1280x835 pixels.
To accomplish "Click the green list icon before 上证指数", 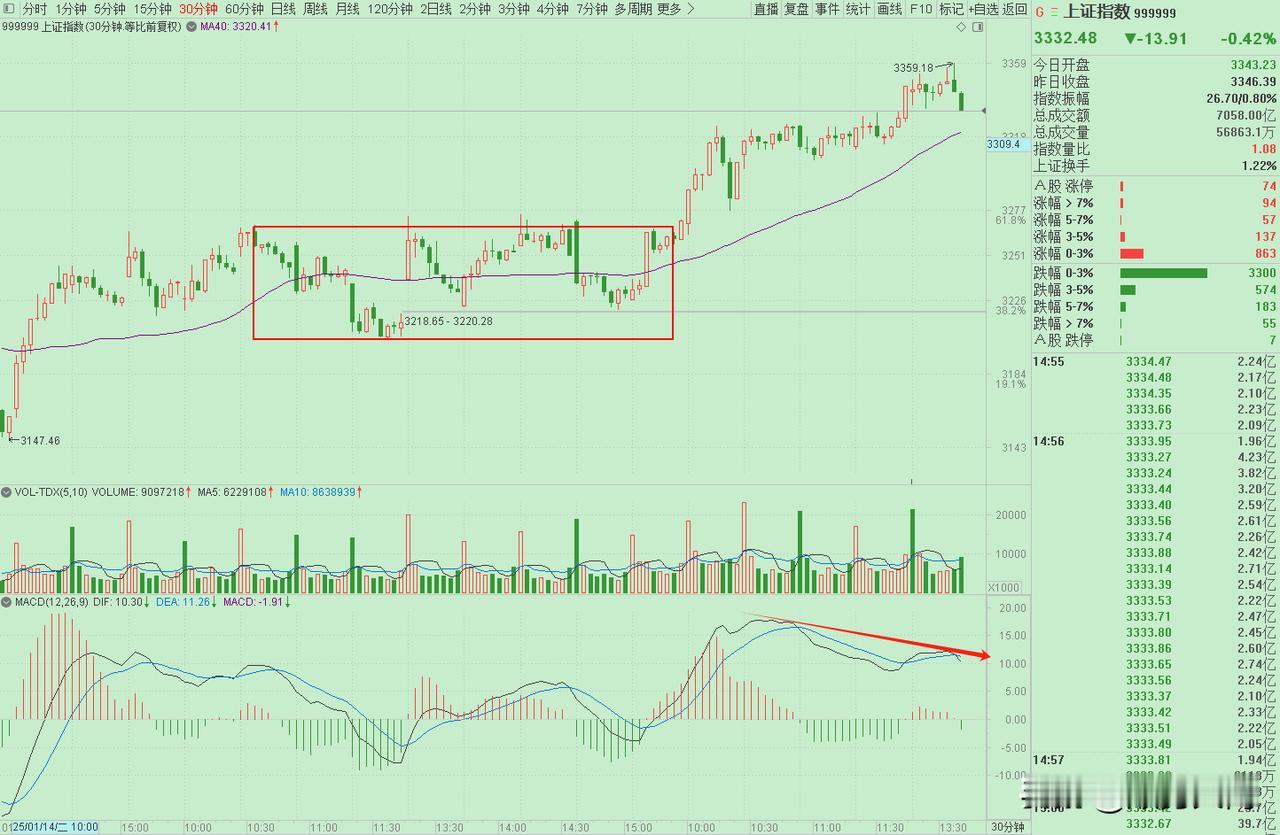I will click(1053, 13).
